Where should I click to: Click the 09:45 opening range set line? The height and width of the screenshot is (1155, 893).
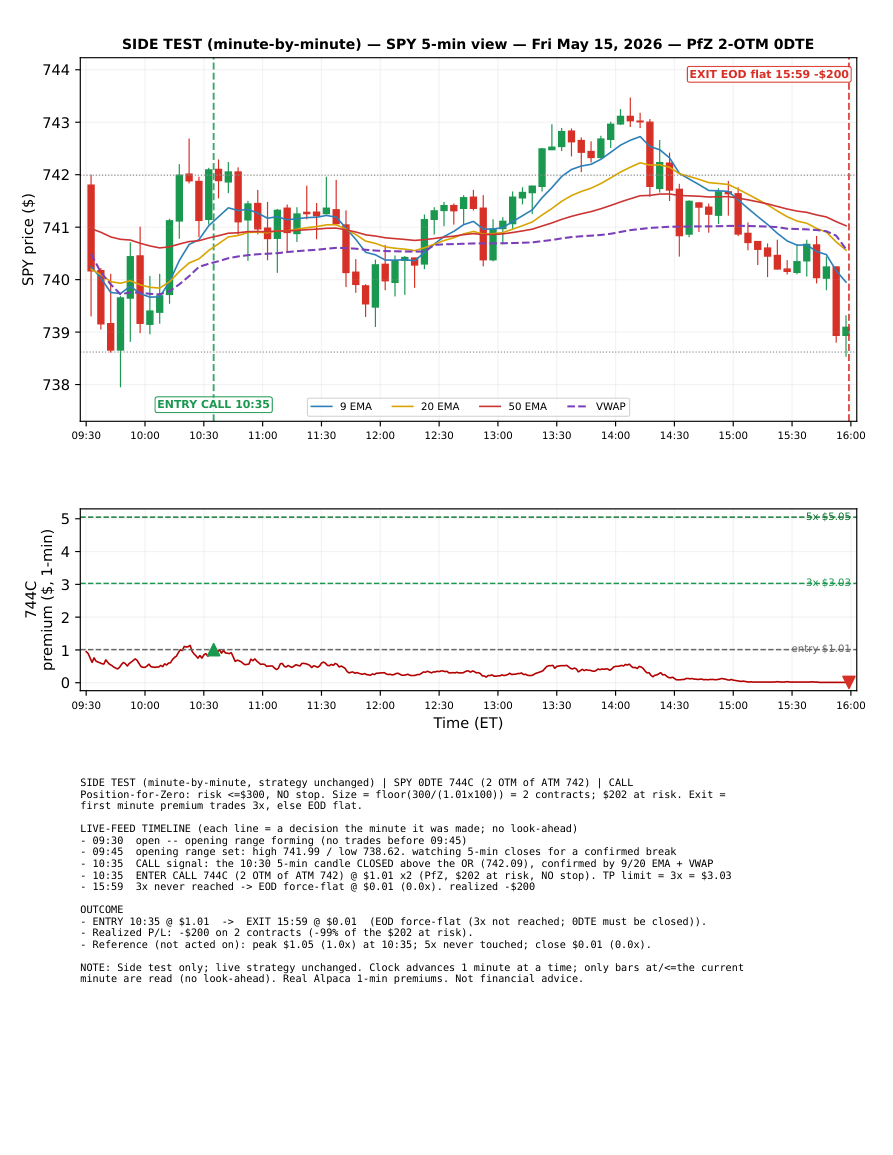click(378, 852)
